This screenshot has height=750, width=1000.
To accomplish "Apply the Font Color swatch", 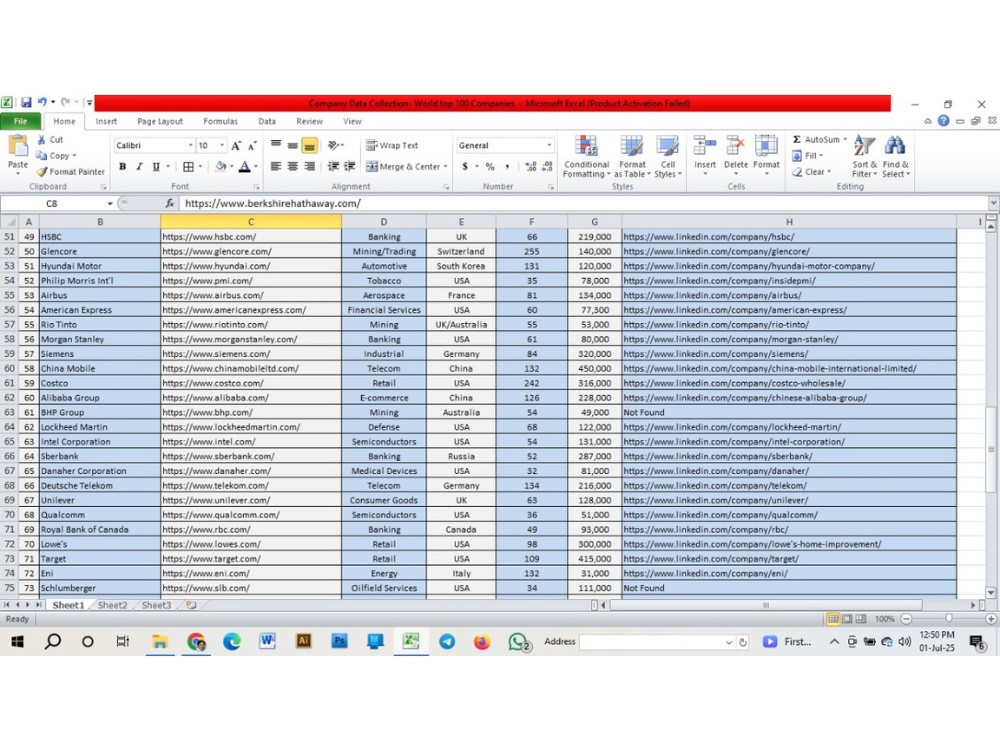I will [244, 166].
